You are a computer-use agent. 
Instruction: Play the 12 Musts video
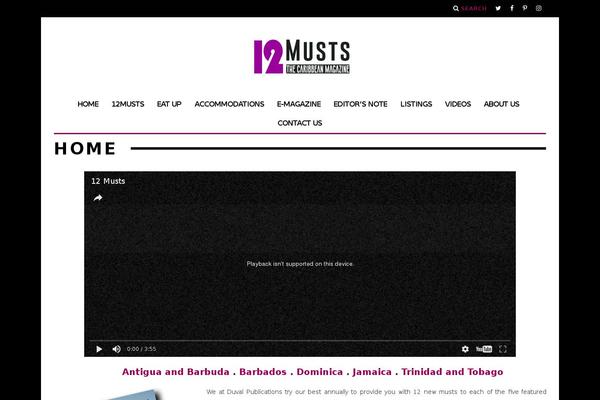(99, 349)
